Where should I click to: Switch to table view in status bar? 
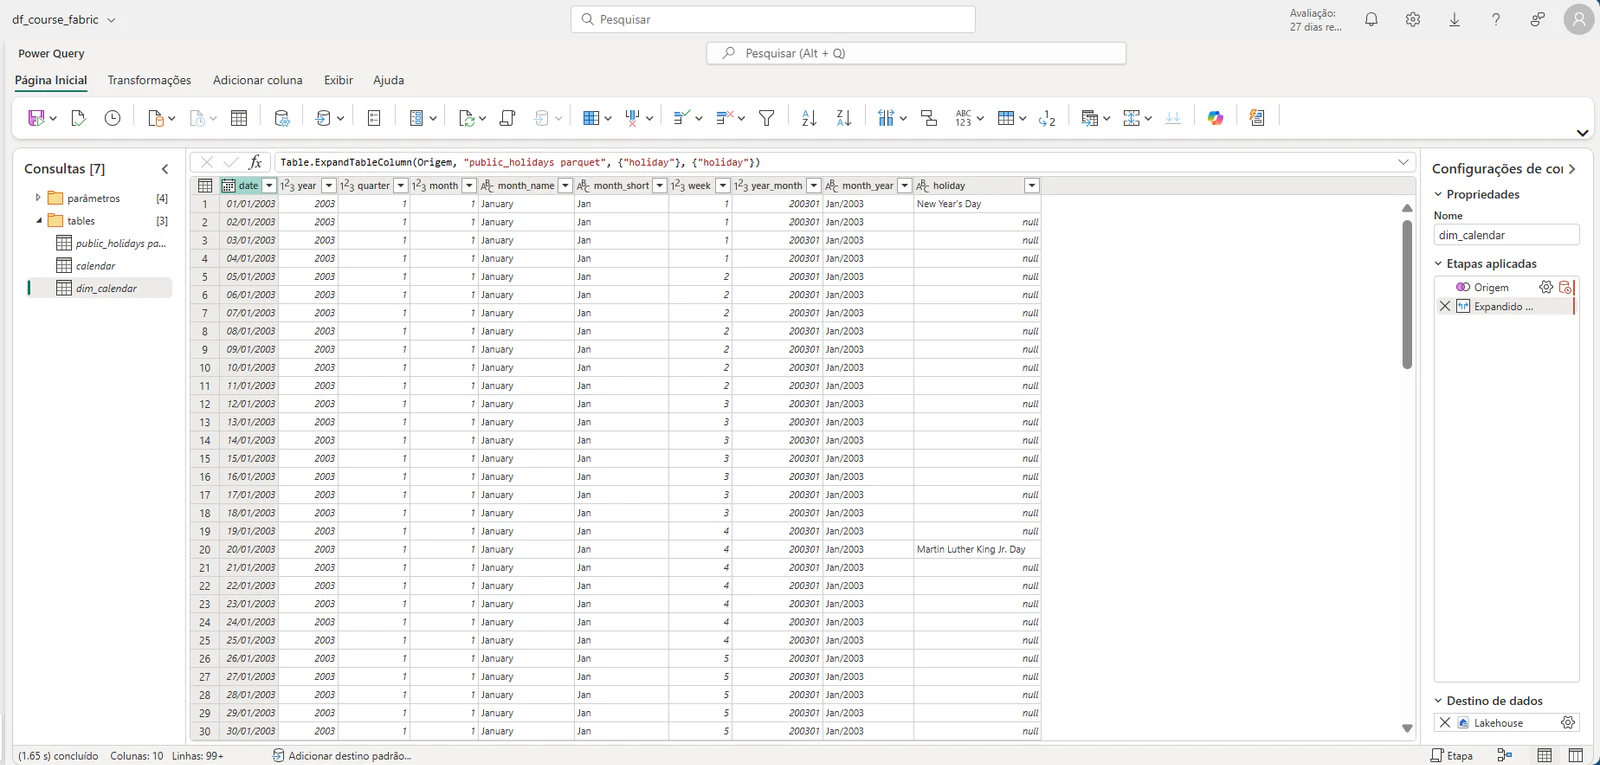click(x=1545, y=755)
